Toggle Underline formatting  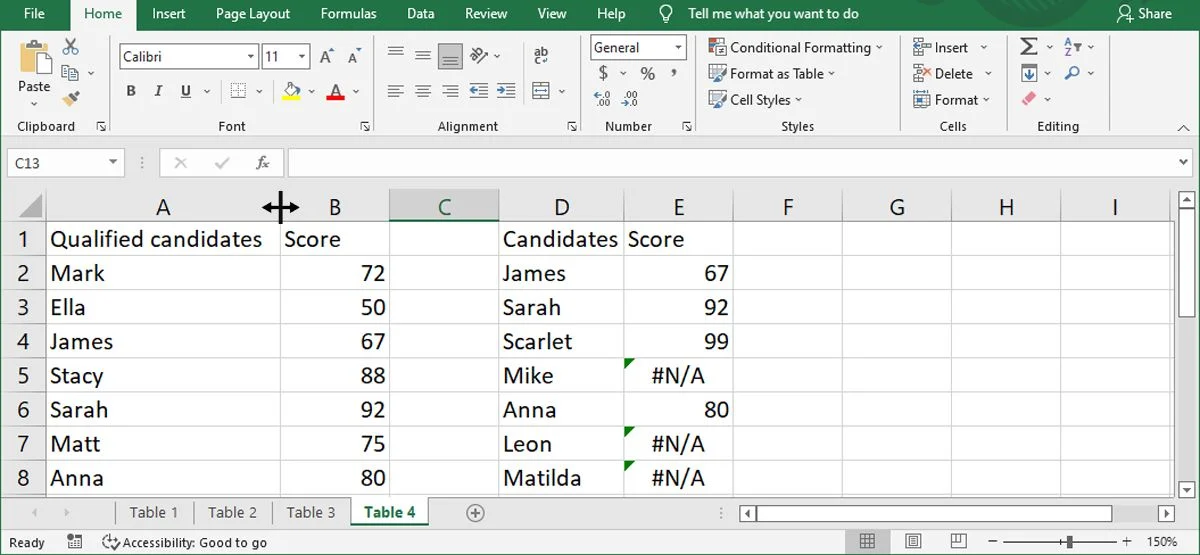[x=186, y=91]
